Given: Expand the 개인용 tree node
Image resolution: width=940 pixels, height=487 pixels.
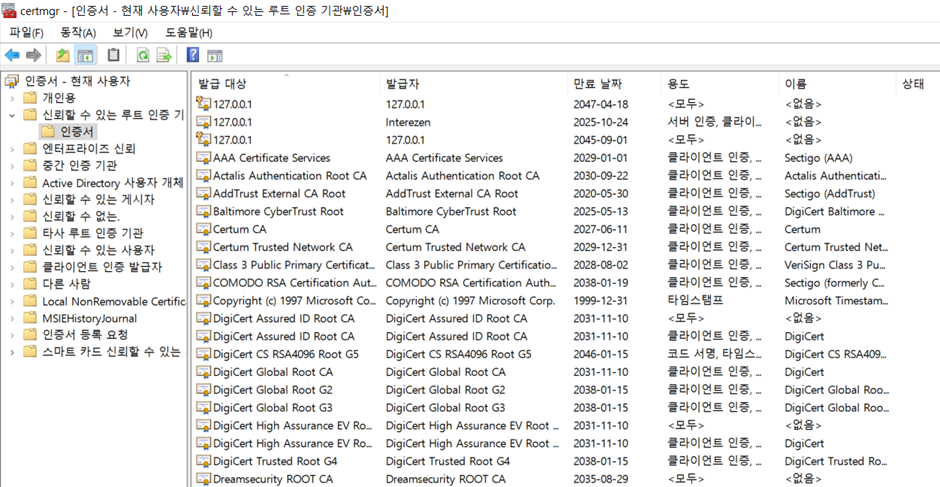Looking at the screenshot, I should 12,98.
